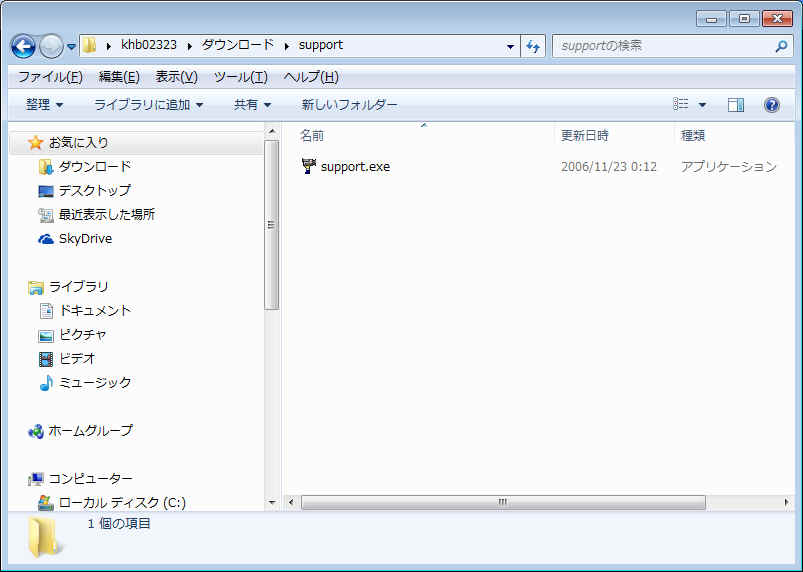This screenshot has height=572, width=803.
Task: Open the 共有 dropdown
Action: pos(252,105)
